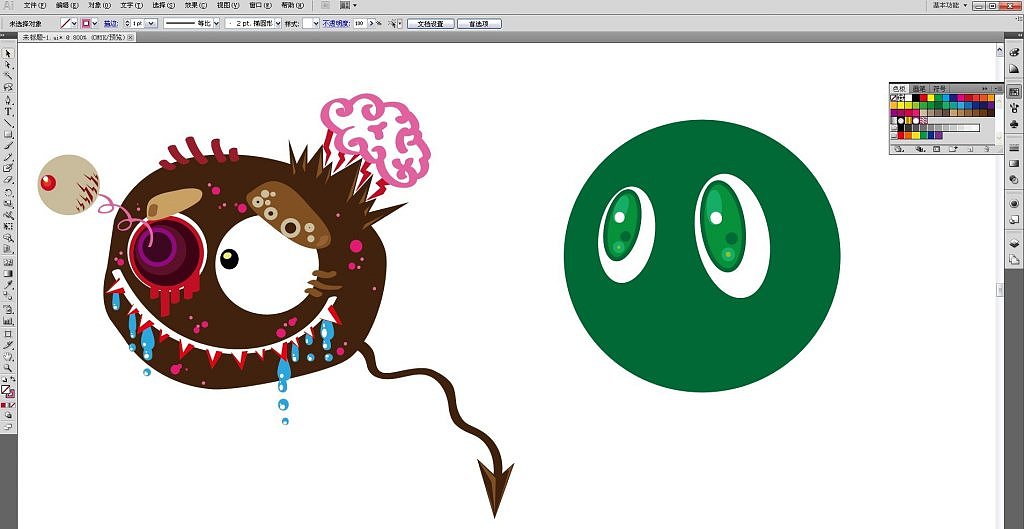Select the Eraser tool

pos(8,179)
